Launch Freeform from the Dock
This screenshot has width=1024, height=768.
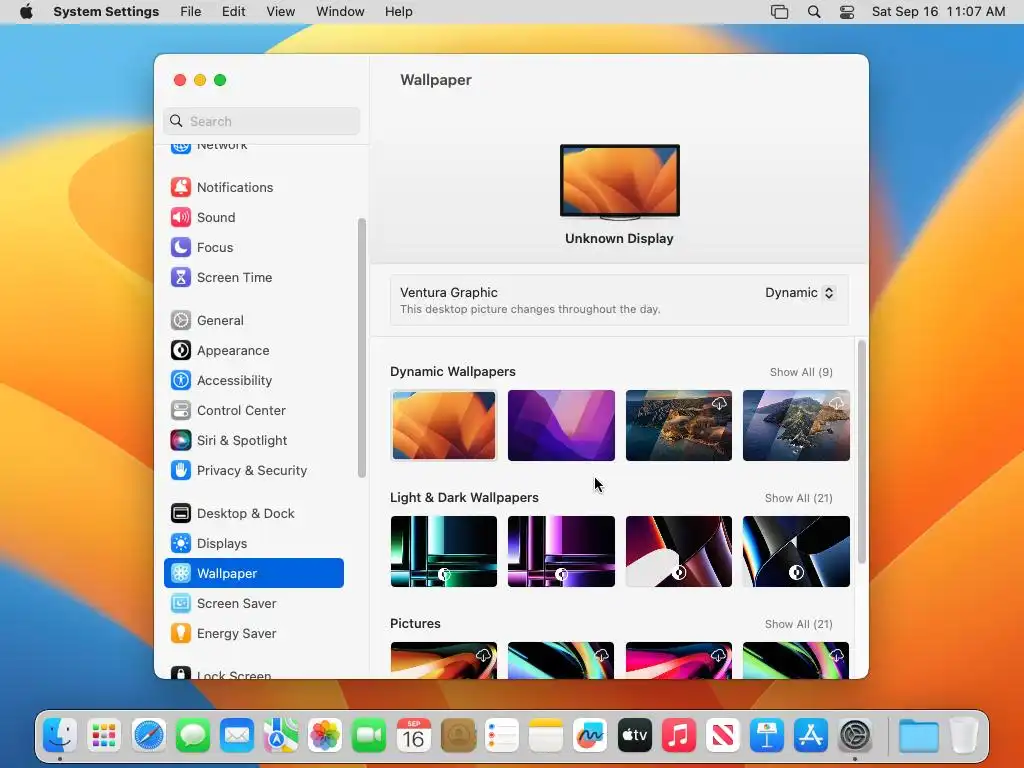[590, 735]
